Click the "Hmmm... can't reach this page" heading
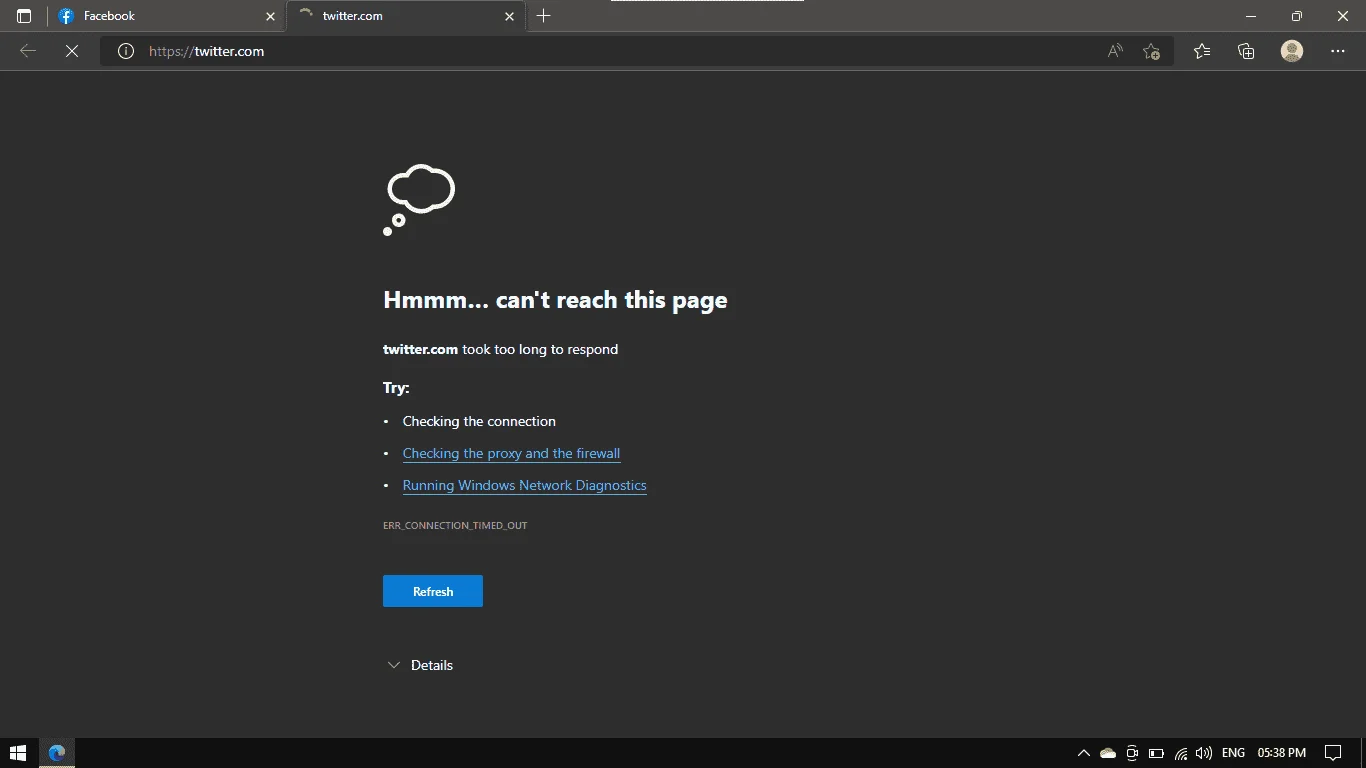Viewport: 1366px width, 768px height. (555, 300)
